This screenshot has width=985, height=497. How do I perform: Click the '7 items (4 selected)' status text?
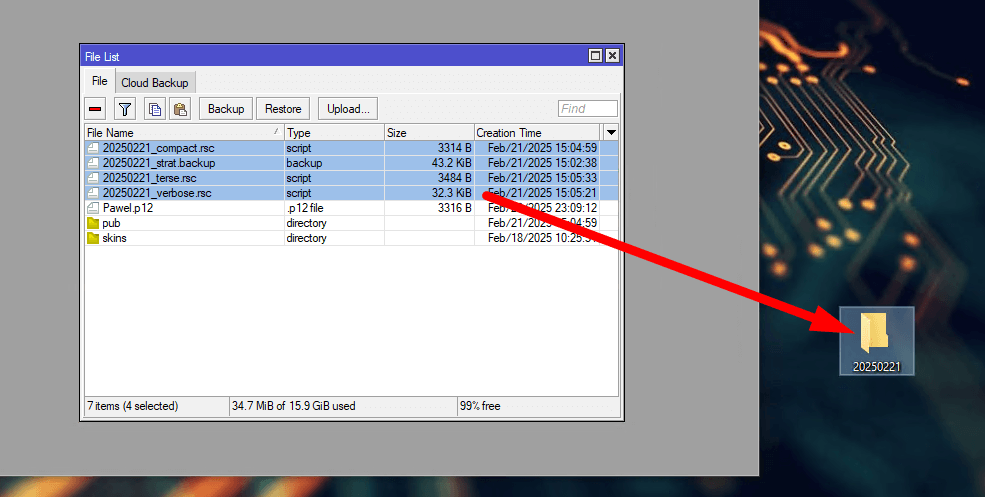click(x=133, y=406)
